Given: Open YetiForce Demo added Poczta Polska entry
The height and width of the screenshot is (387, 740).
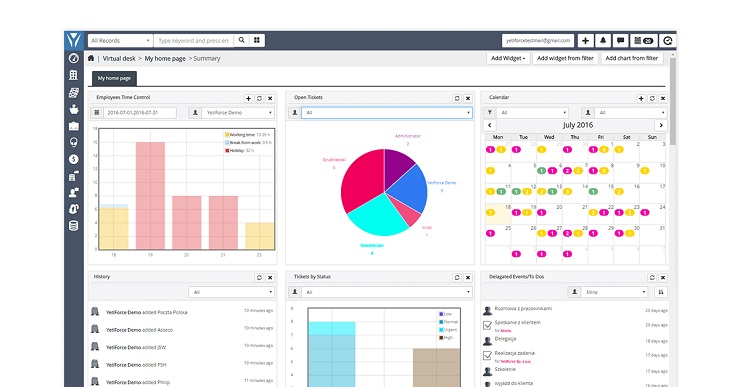Looking at the screenshot, I should (x=146, y=312).
